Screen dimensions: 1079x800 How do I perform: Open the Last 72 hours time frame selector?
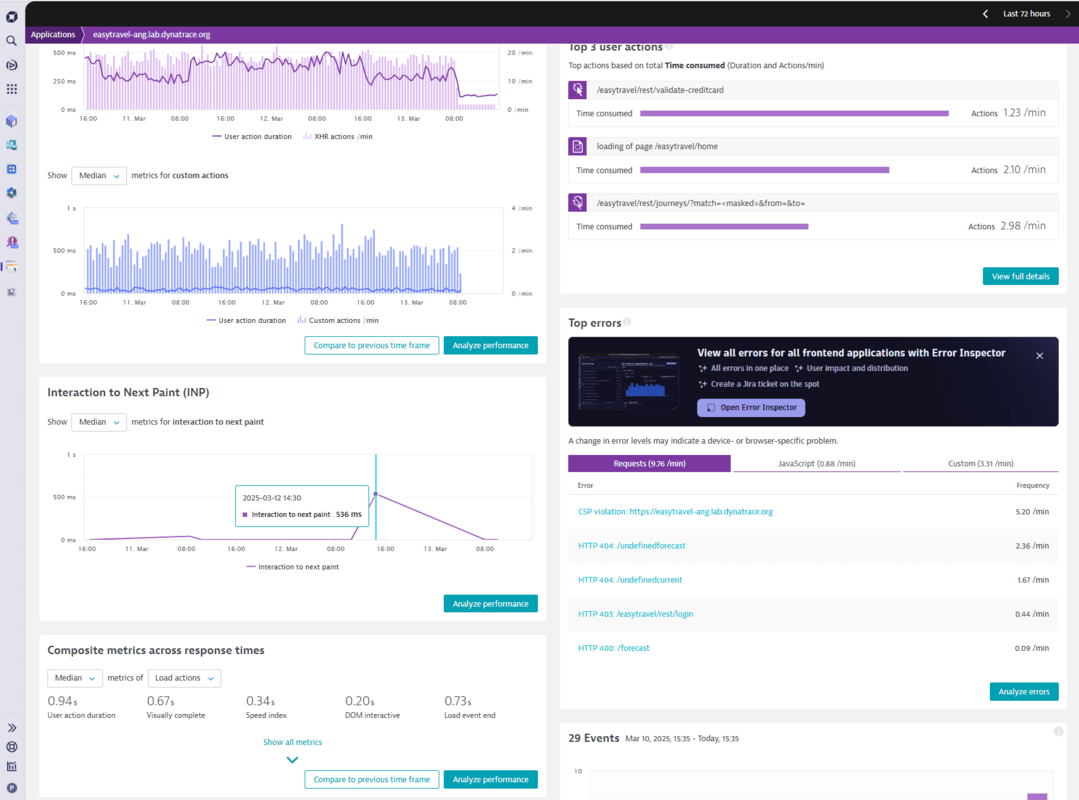click(x=1028, y=13)
